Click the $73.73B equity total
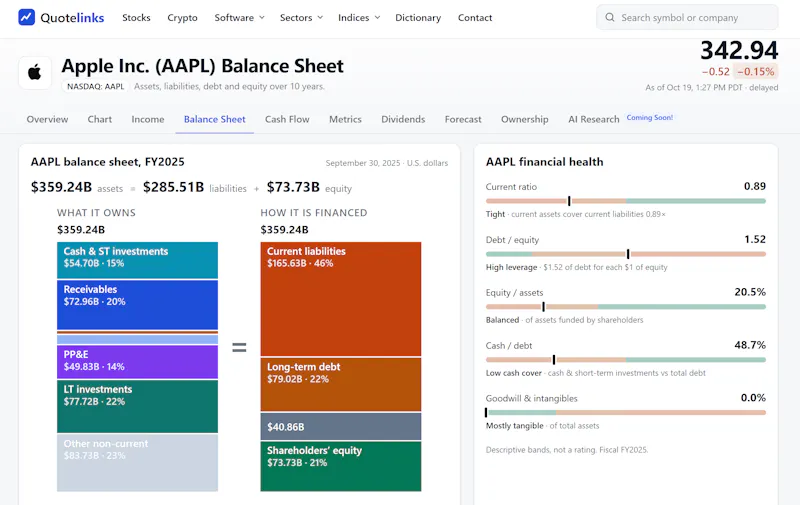 point(293,187)
